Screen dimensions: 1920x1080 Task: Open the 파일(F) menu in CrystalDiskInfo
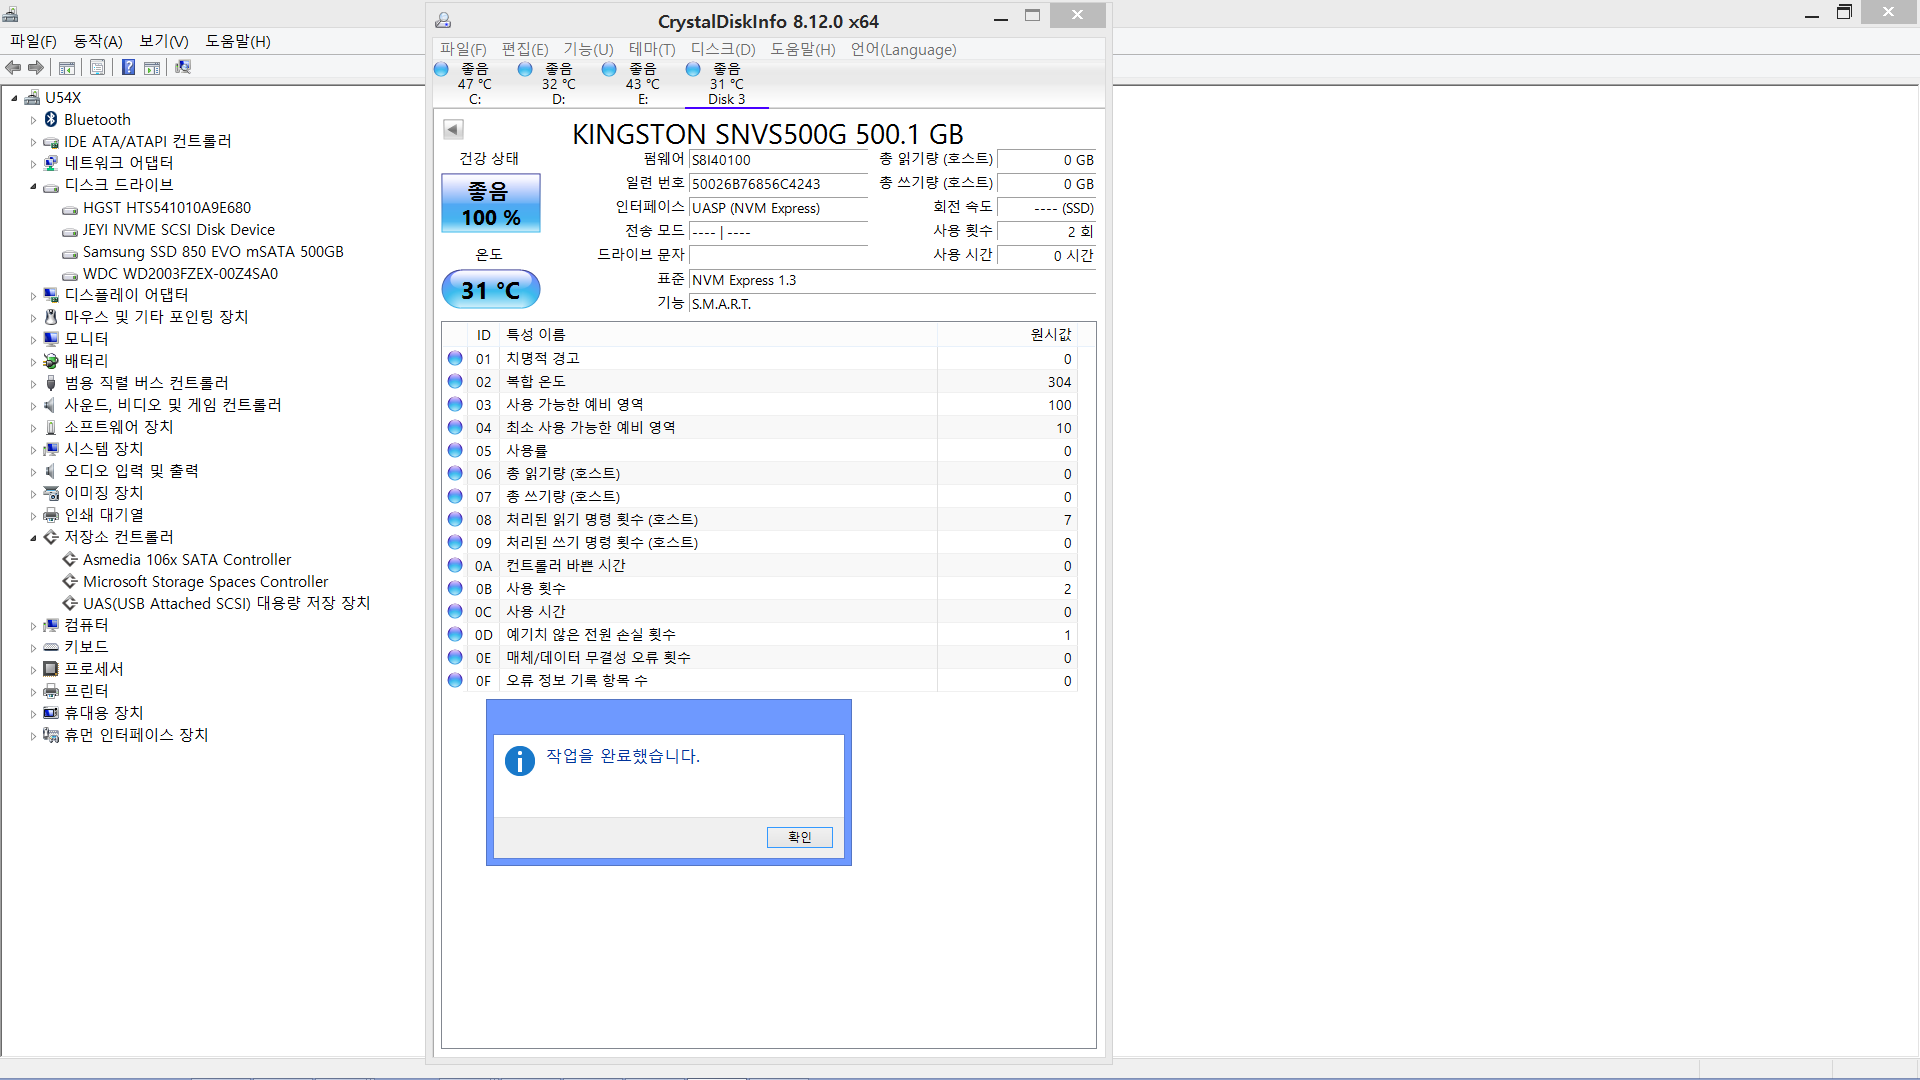463,49
